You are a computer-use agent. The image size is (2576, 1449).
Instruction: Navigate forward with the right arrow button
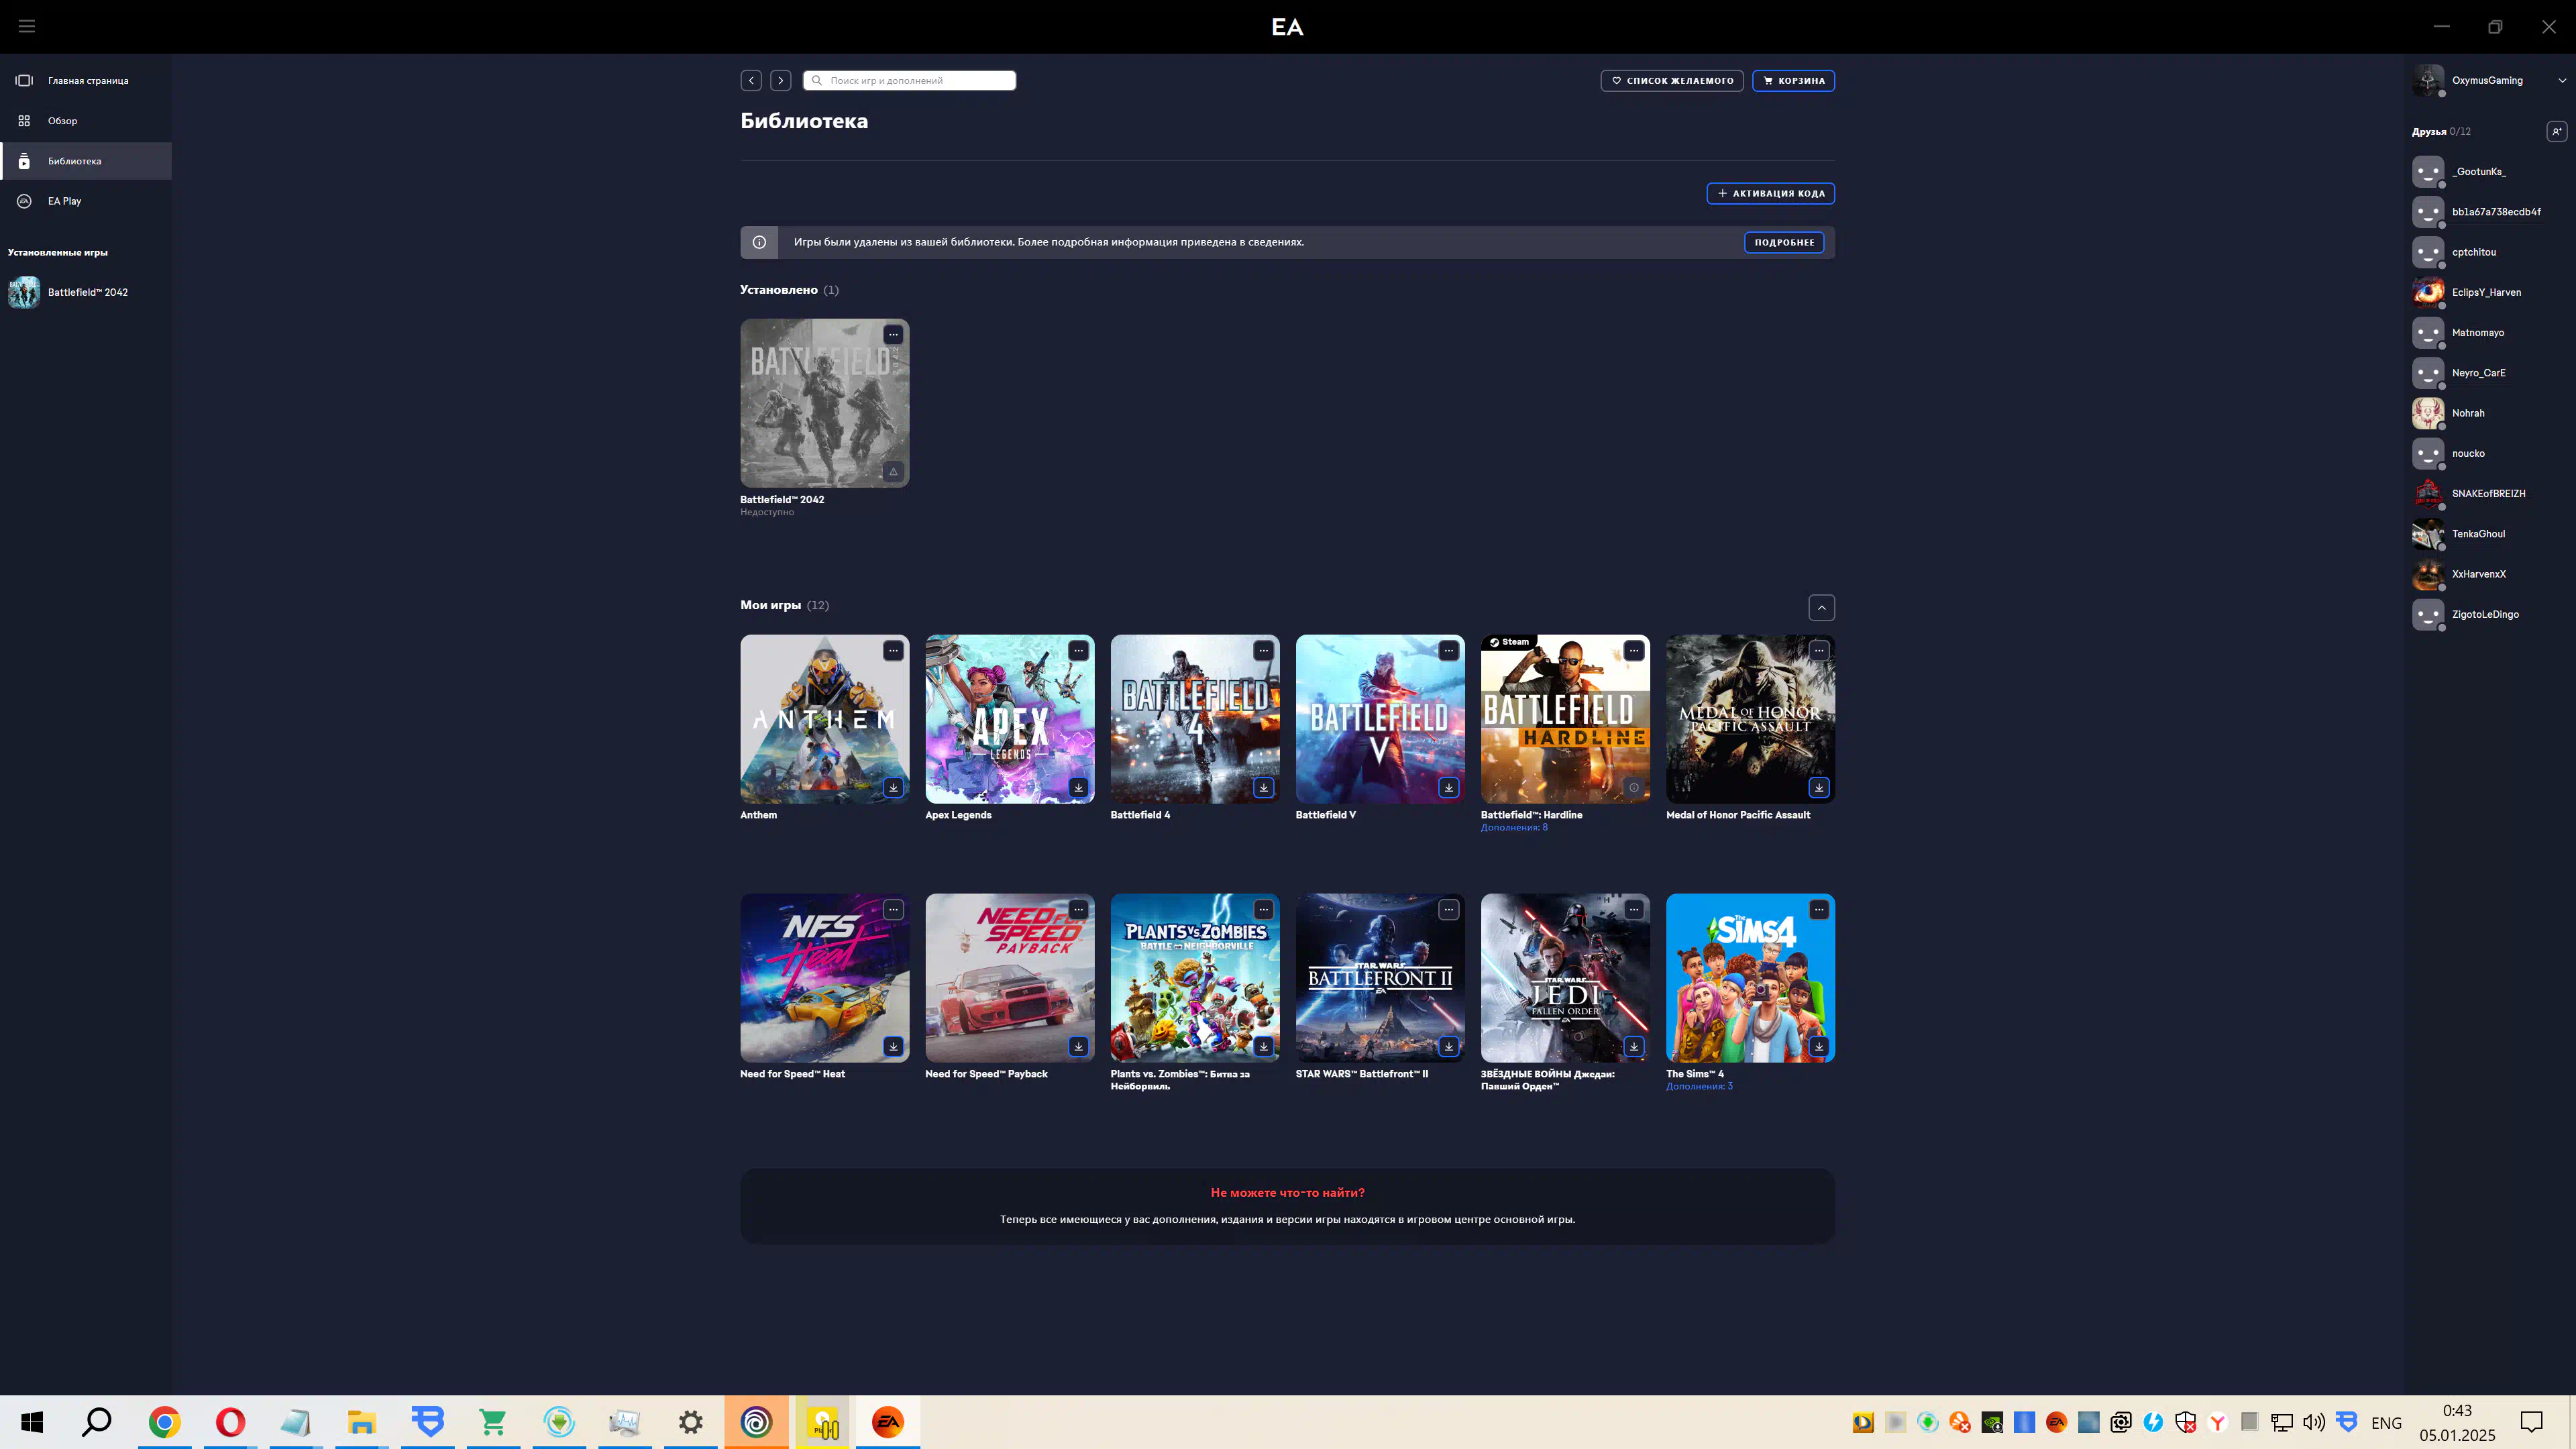781,80
